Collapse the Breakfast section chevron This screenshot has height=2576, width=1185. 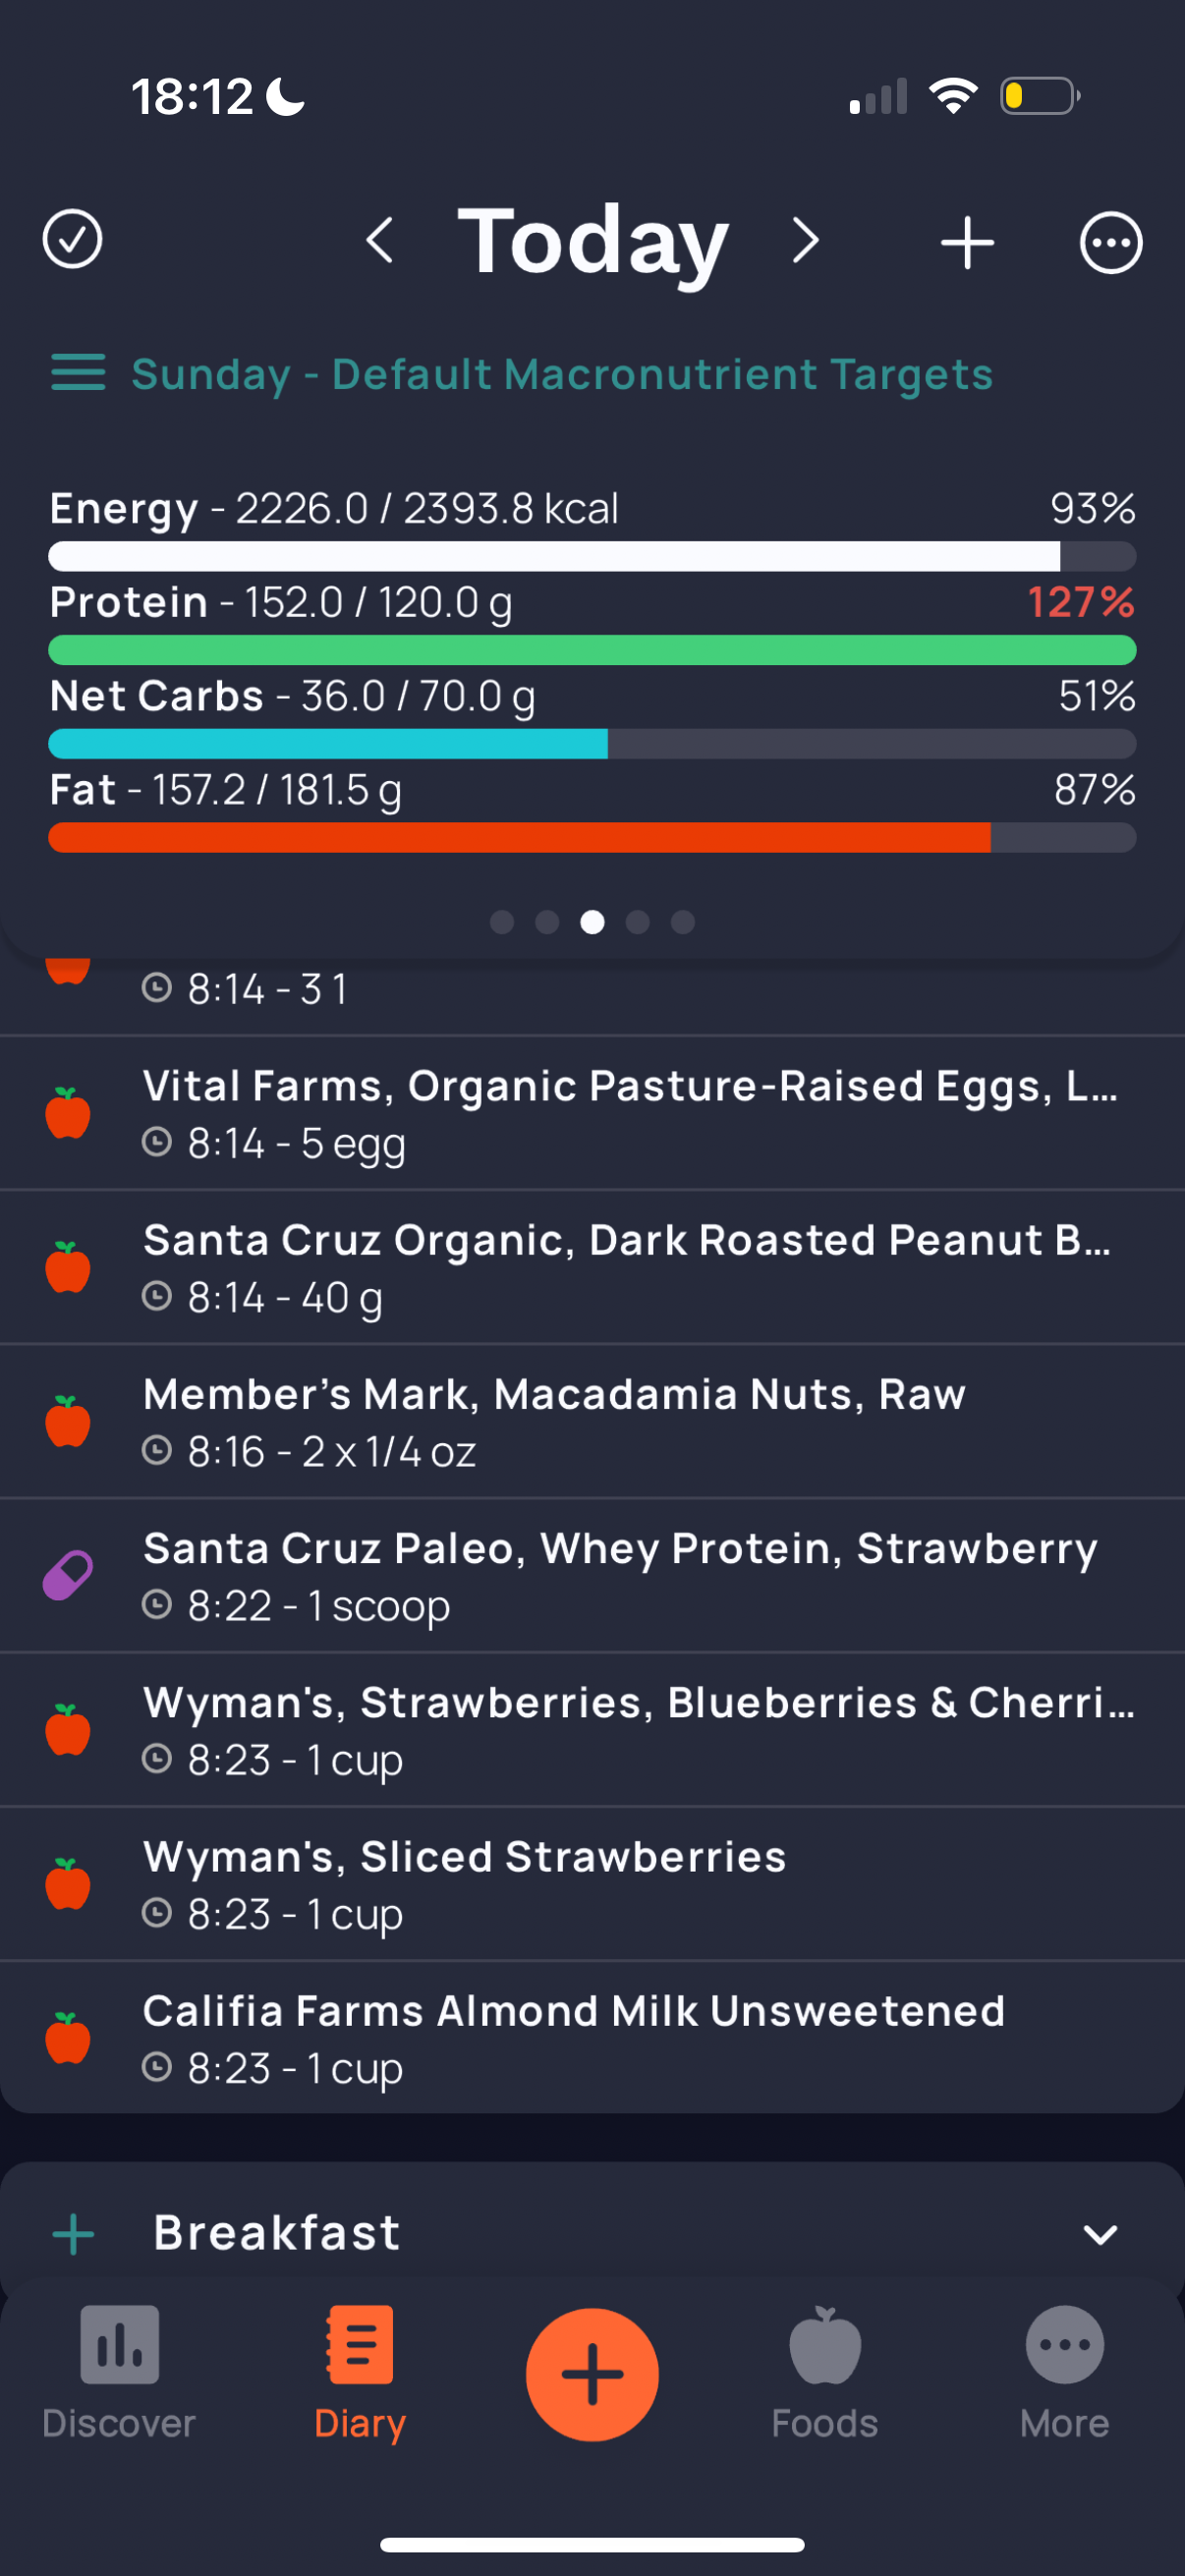pos(1100,2234)
